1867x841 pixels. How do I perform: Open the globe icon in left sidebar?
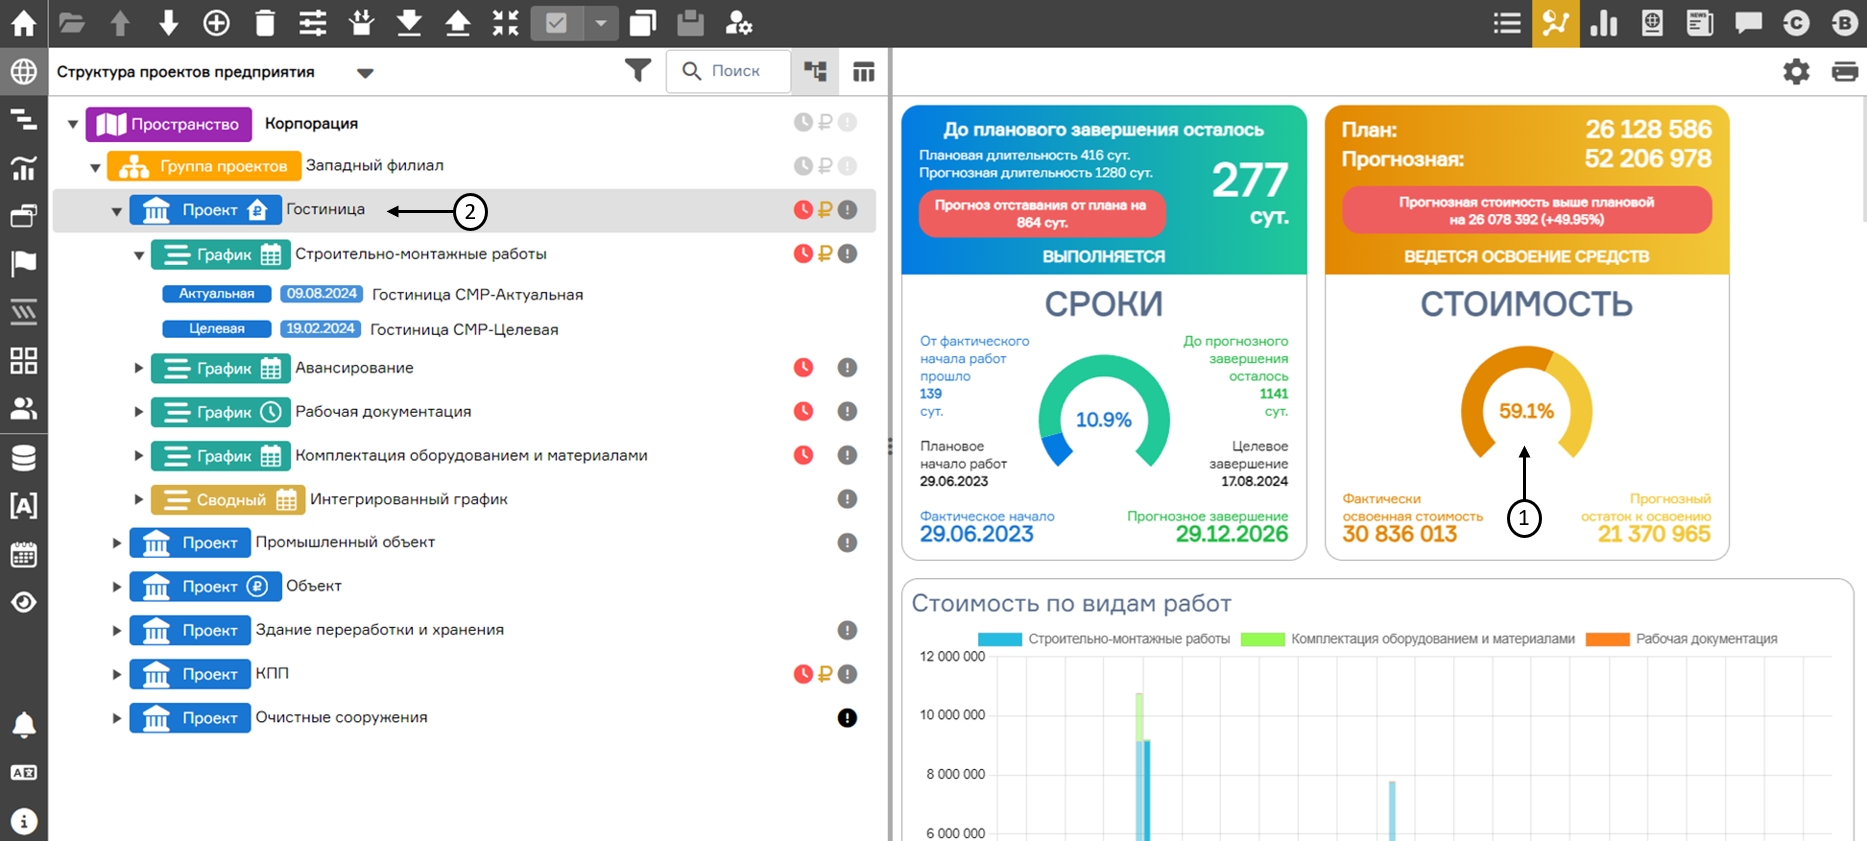click(x=23, y=72)
